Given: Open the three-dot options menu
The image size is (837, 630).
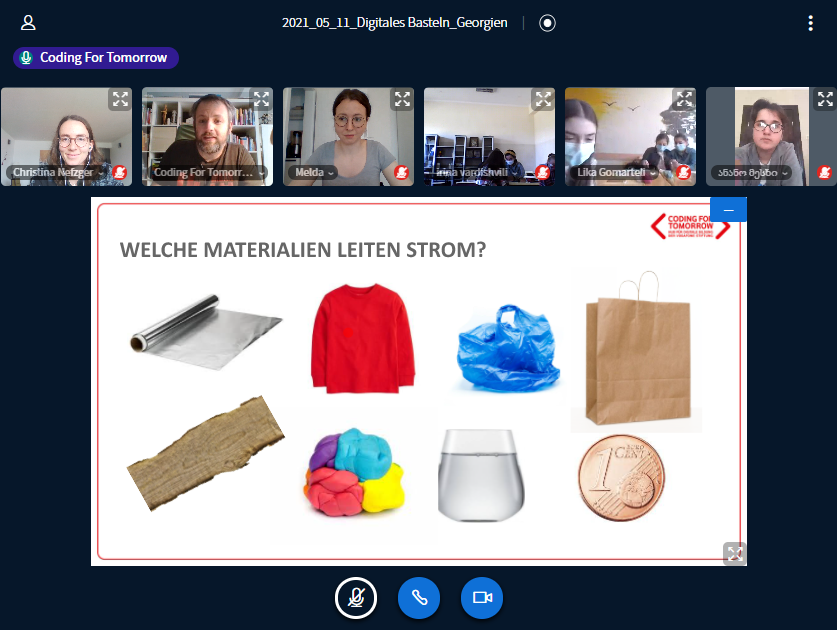Looking at the screenshot, I should (x=810, y=23).
